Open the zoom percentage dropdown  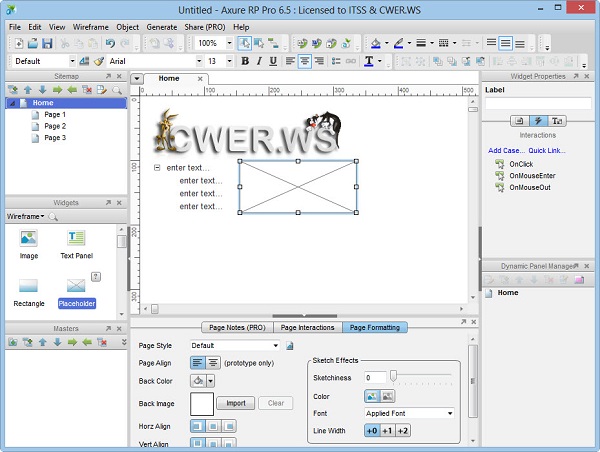229,43
